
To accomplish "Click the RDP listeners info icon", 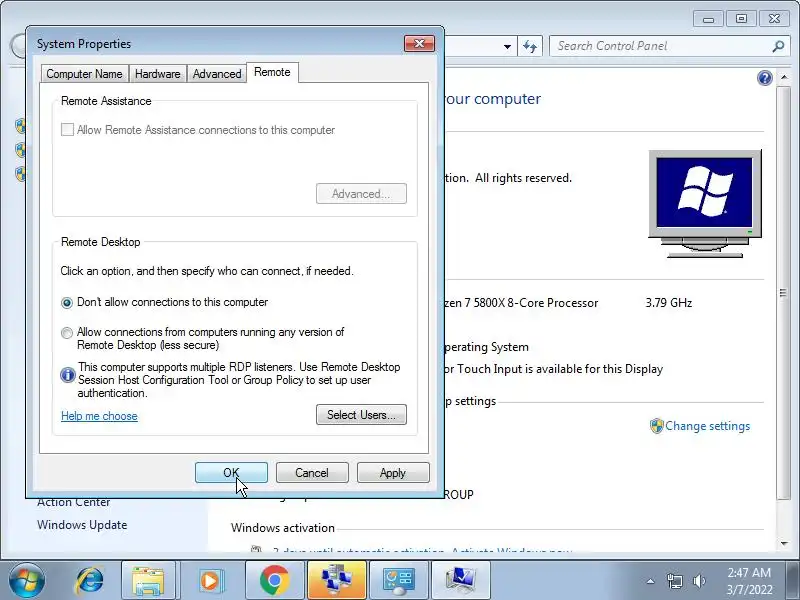I will [x=67, y=374].
